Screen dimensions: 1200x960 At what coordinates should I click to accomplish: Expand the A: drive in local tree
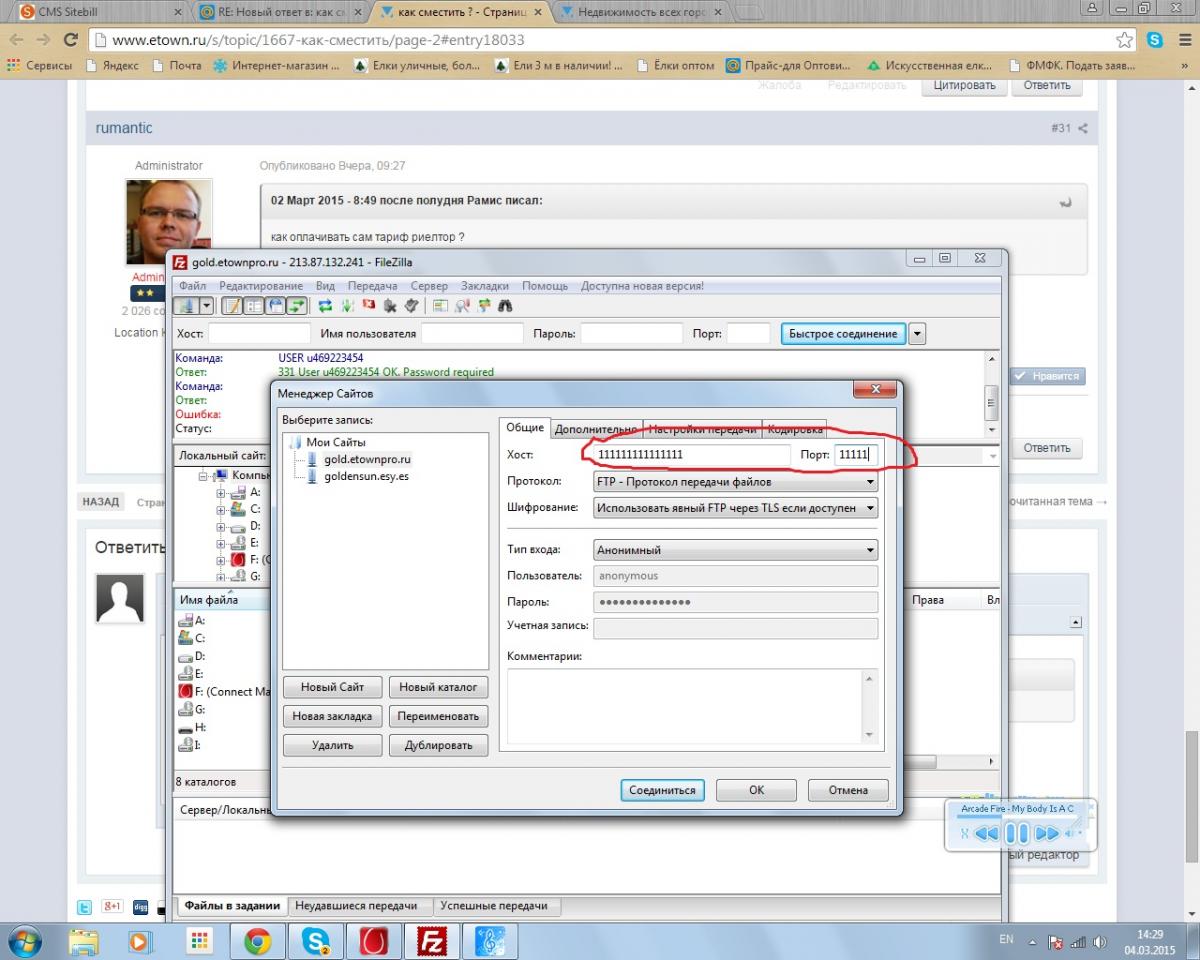(x=222, y=493)
